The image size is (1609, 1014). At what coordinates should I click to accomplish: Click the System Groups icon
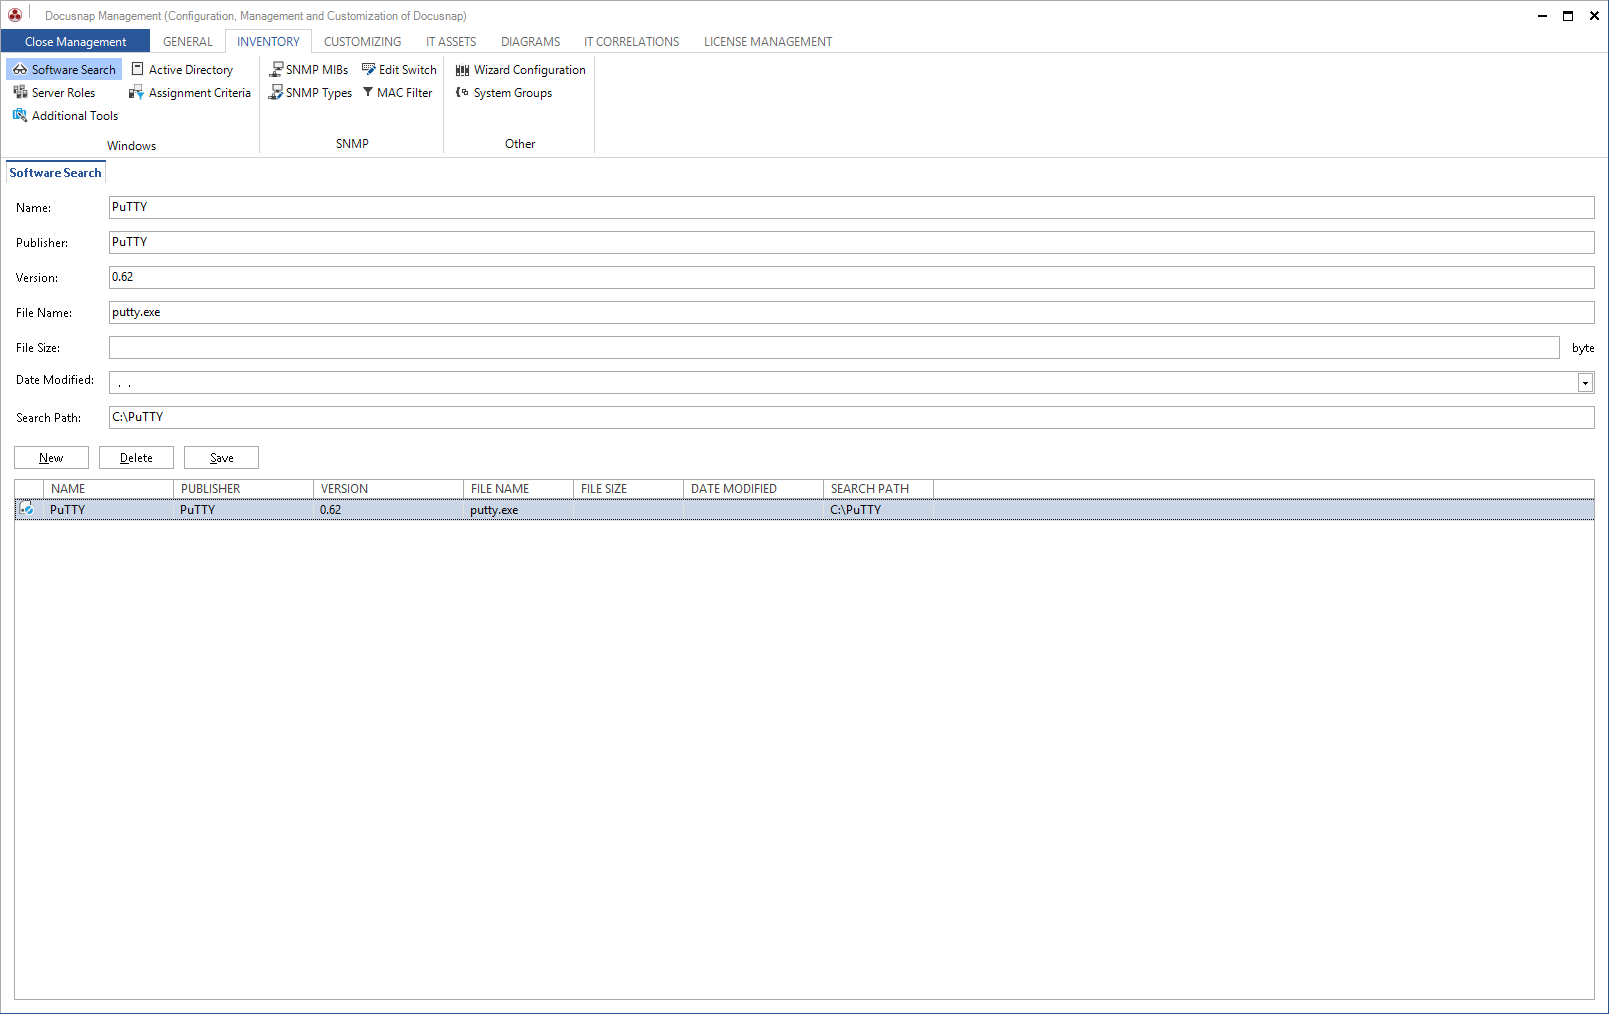point(462,92)
